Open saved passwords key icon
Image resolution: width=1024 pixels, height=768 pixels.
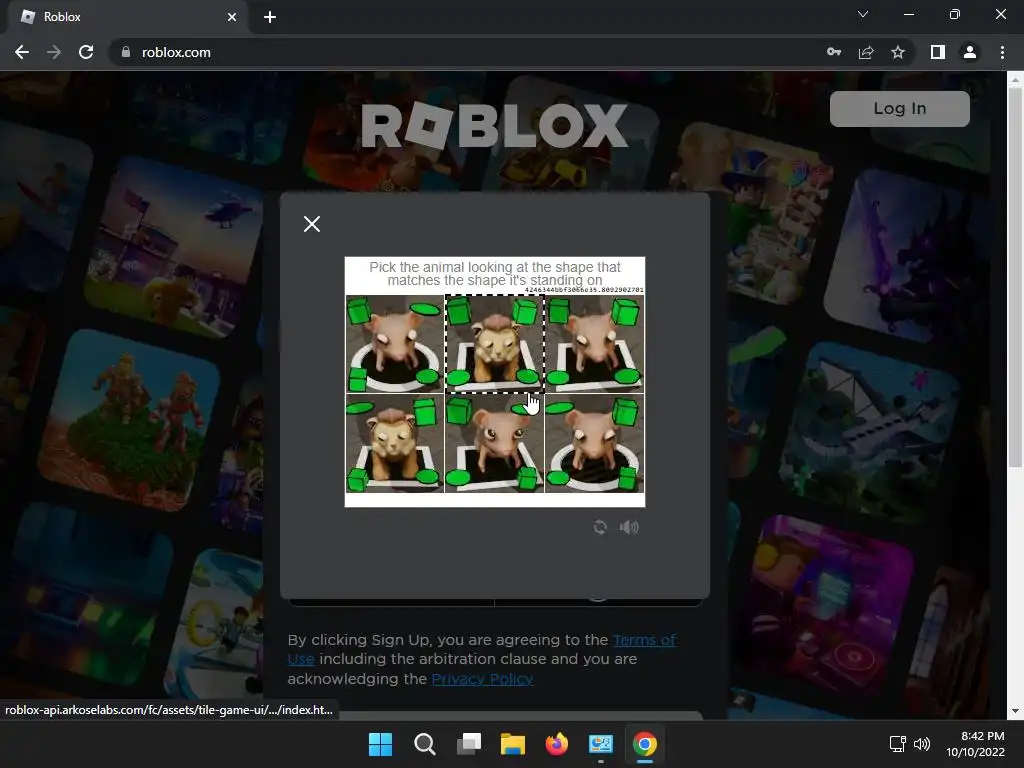(834, 52)
